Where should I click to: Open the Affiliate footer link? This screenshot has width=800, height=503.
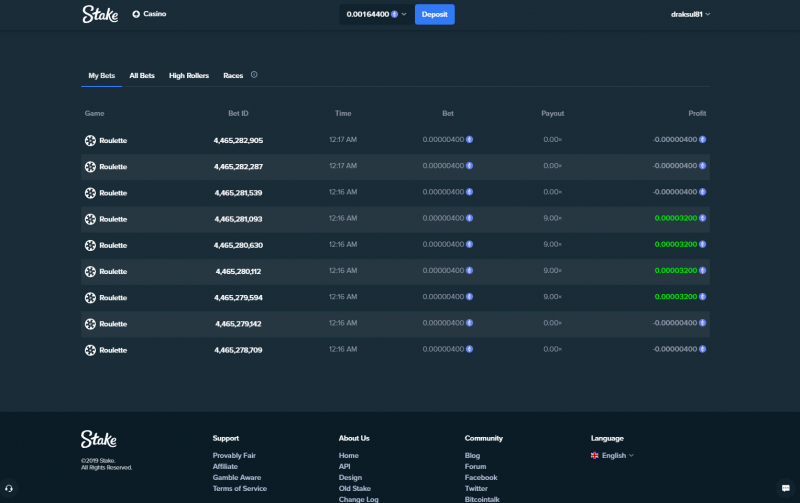pyautogui.click(x=225, y=466)
